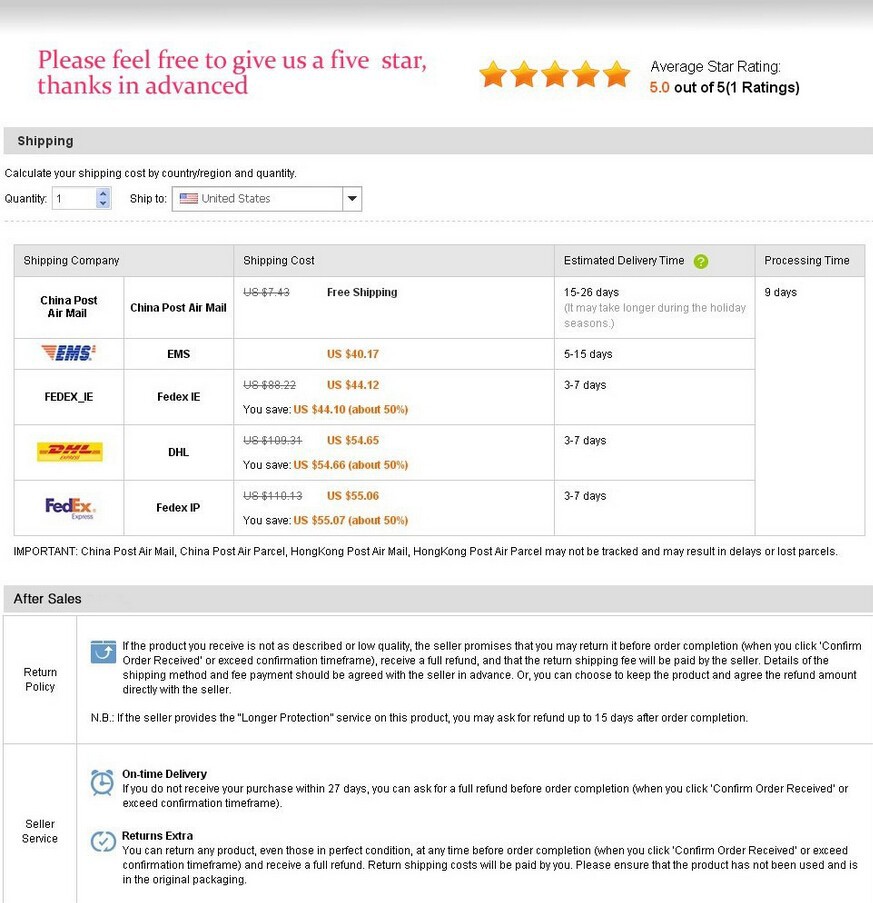Select the Shipping section header

point(45,141)
